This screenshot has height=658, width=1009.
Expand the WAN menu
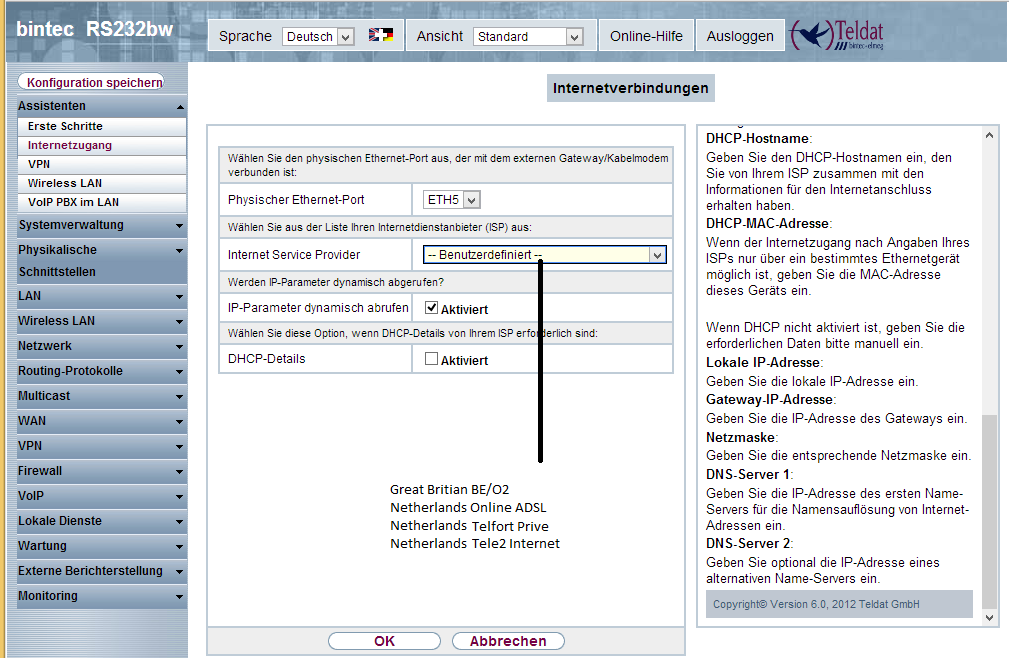pyautogui.click(x=102, y=421)
